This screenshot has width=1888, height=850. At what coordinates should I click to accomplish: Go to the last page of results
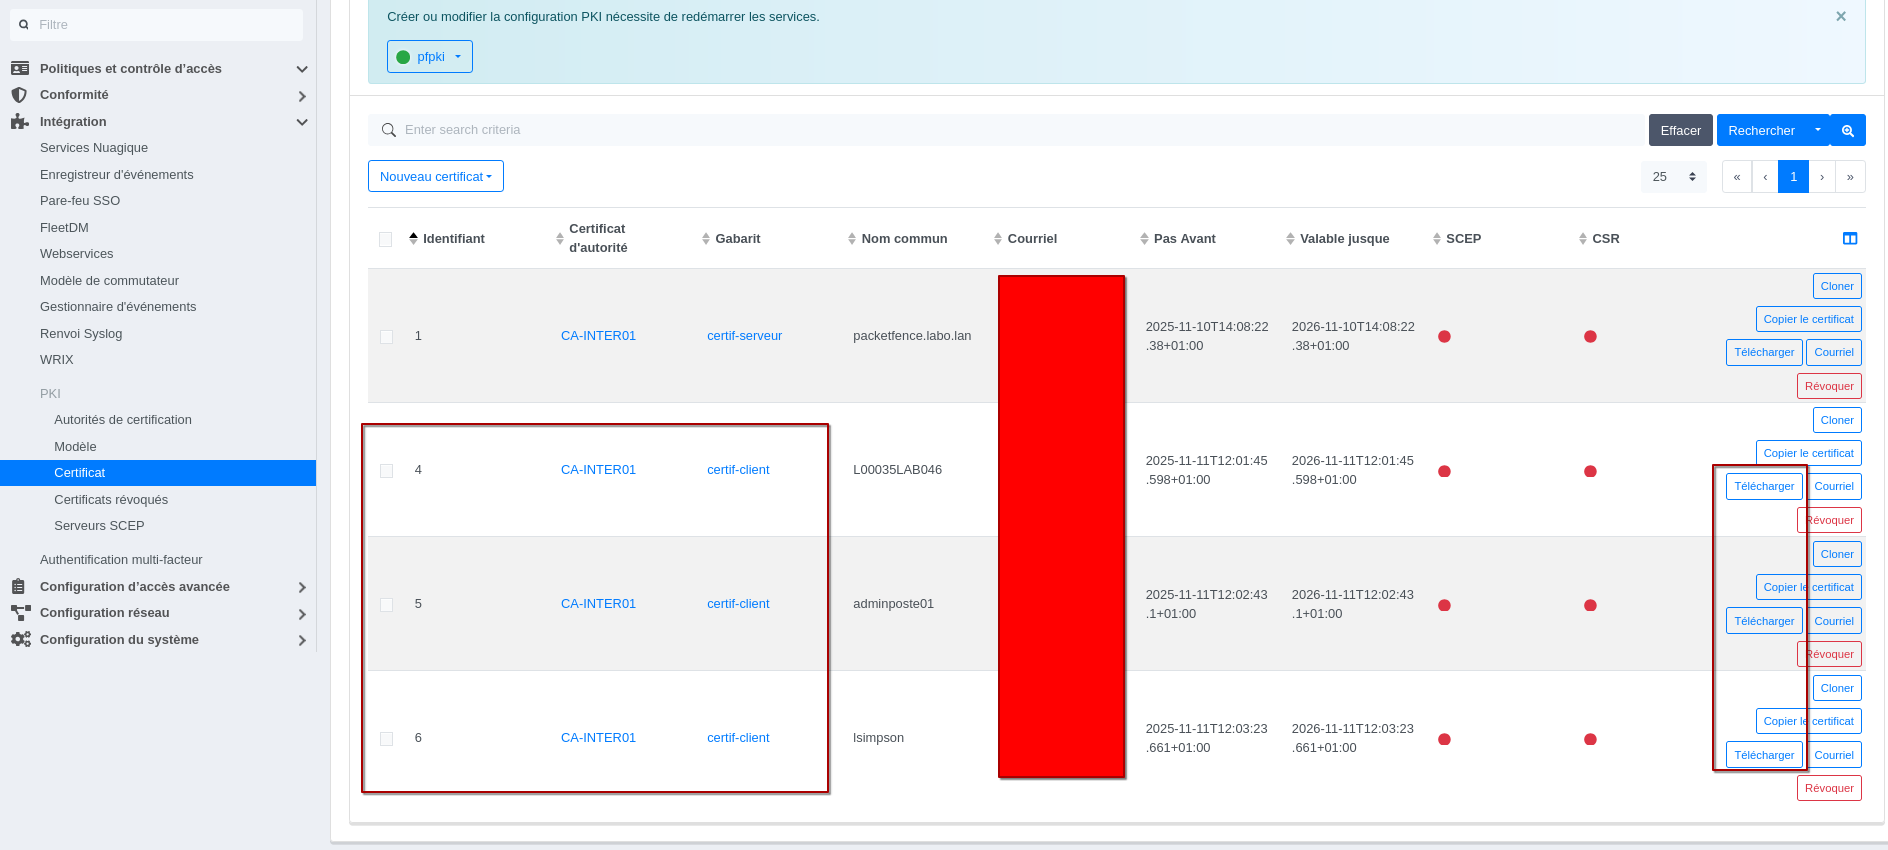pos(1850,177)
